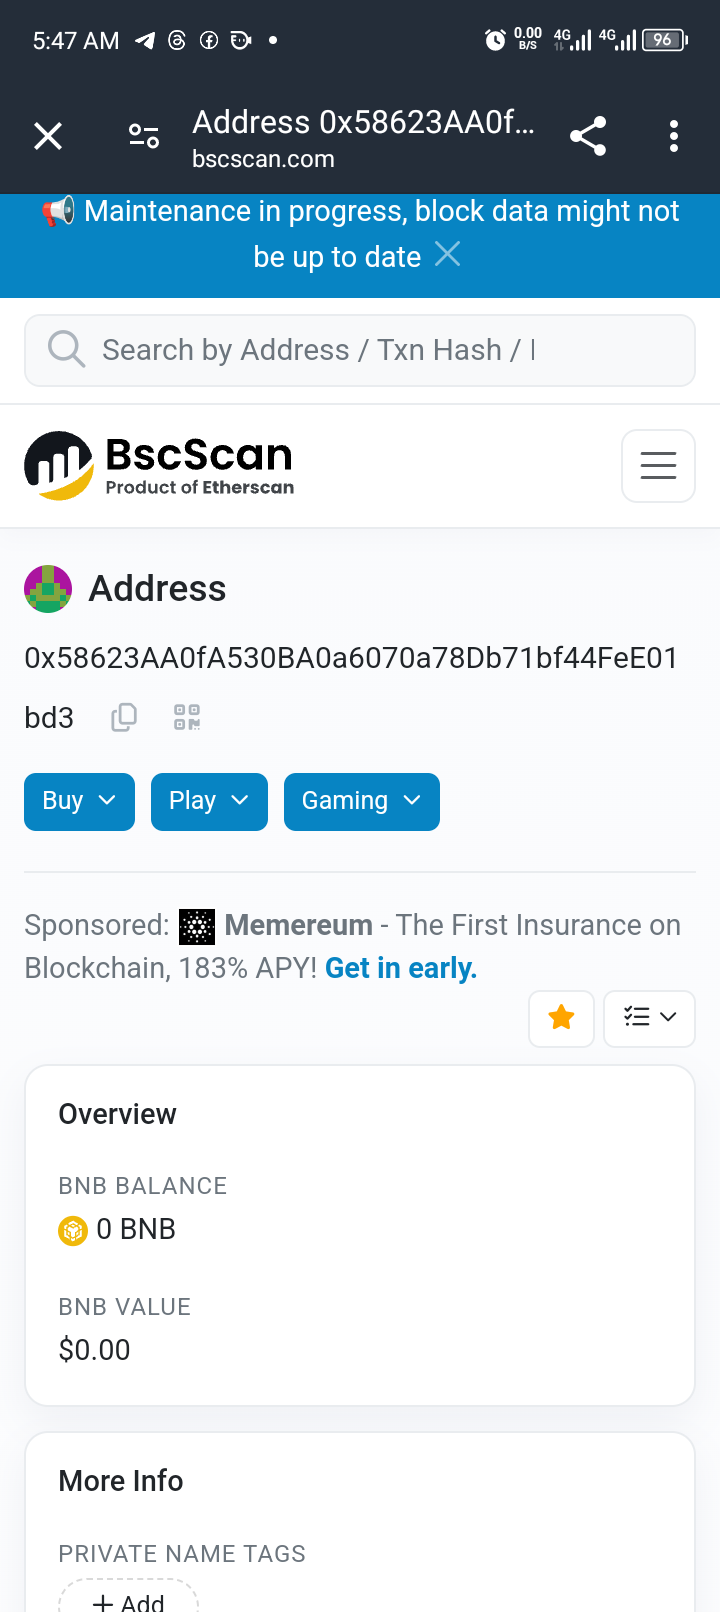Show the address QR code
Viewport: 720px width, 1612px height.
(x=187, y=717)
